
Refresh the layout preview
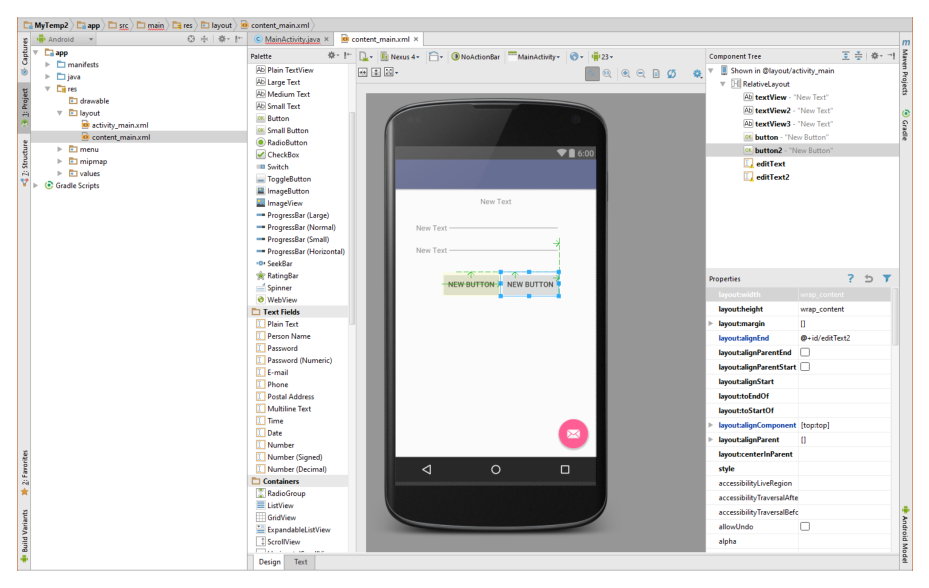tap(671, 74)
